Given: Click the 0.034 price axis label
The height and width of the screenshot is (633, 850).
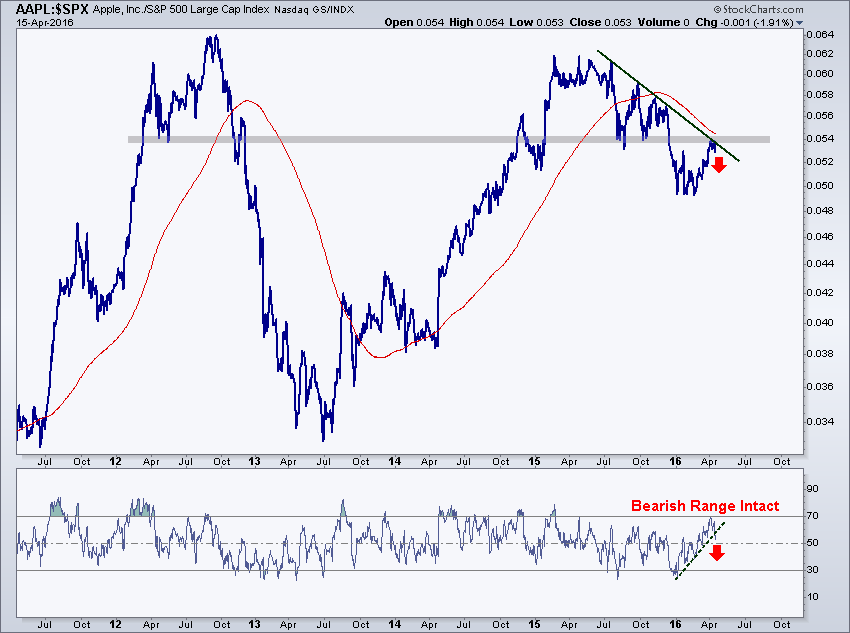Looking at the screenshot, I should point(821,421).
